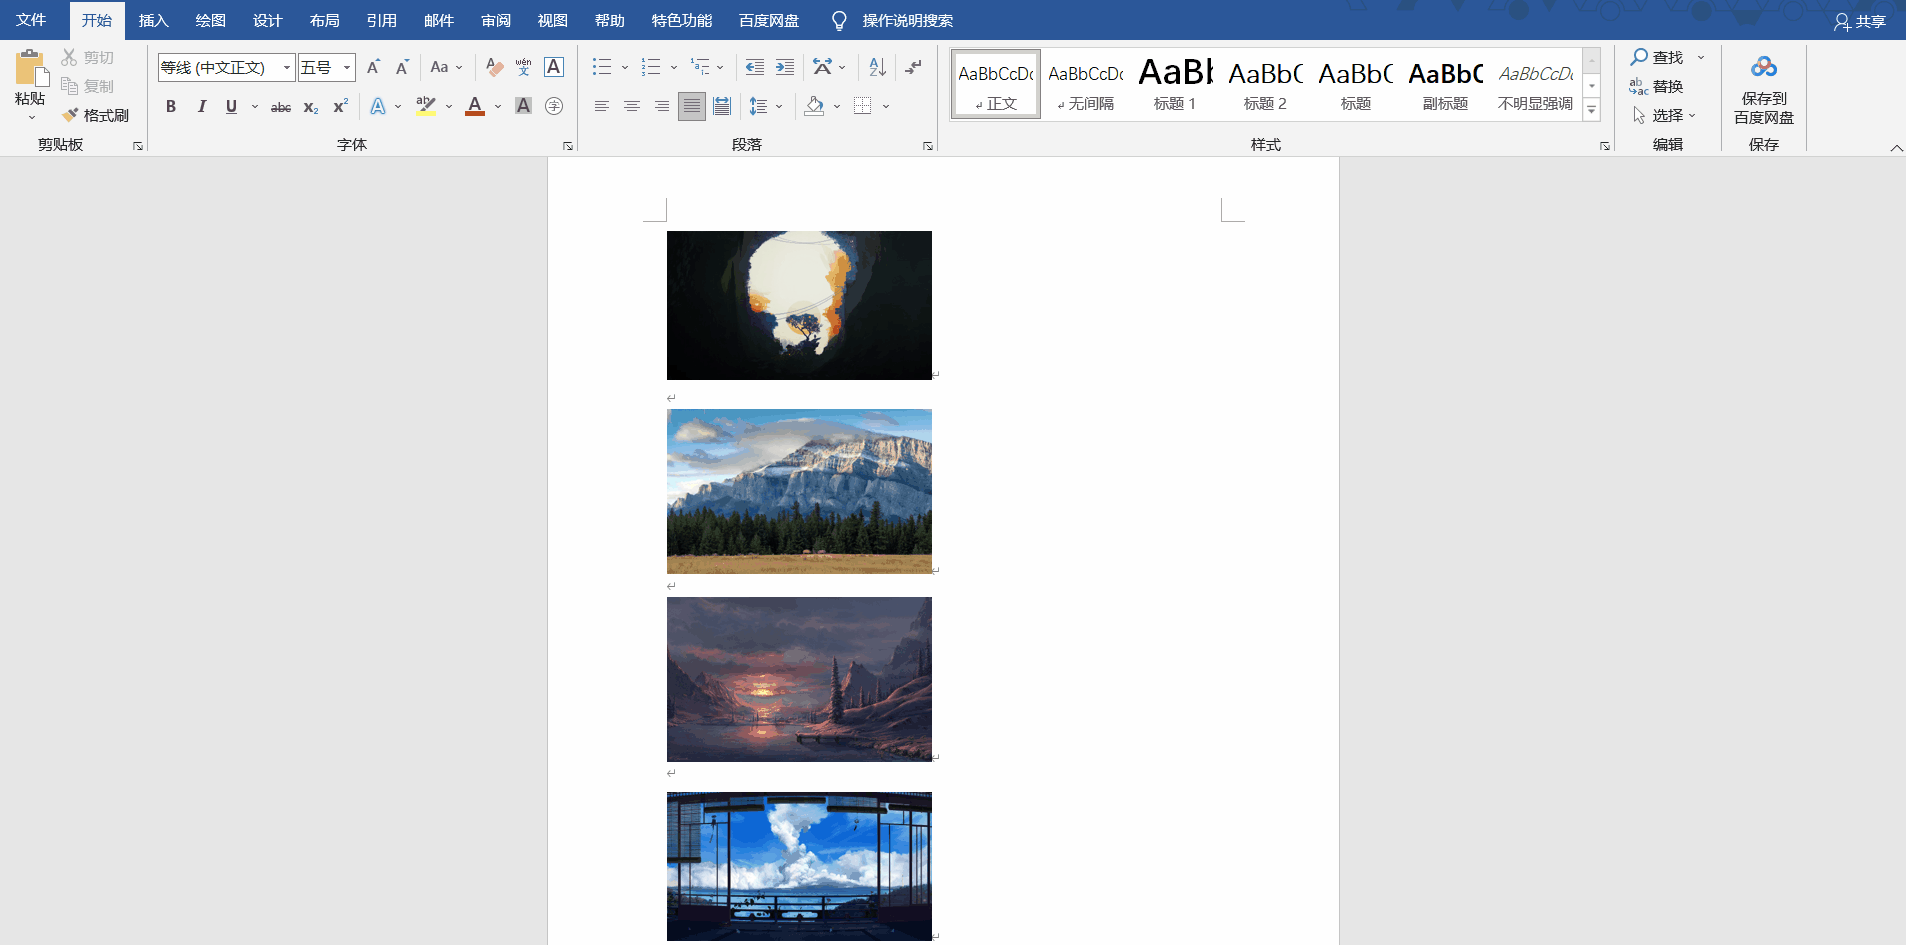Collapse the ribbon with the chevron
Viewport: 1906px width, 945px height.
pyautogui.click(x=1896, y=148)
